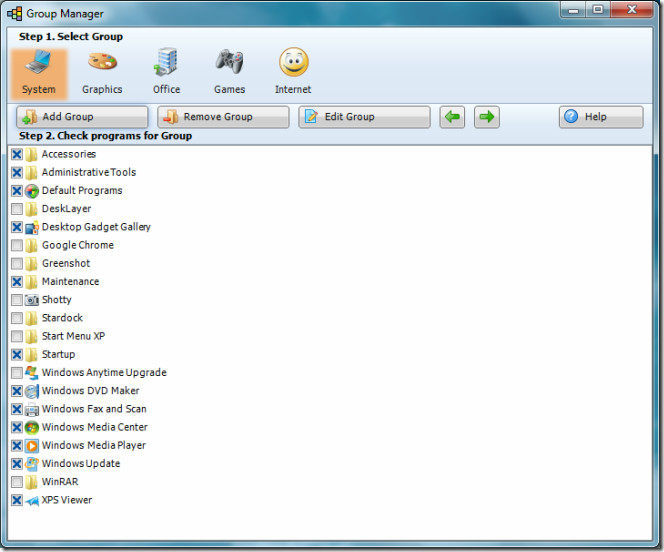Screen dimensions: 664x552
Task: Open Help
Action: pos(601,117)
